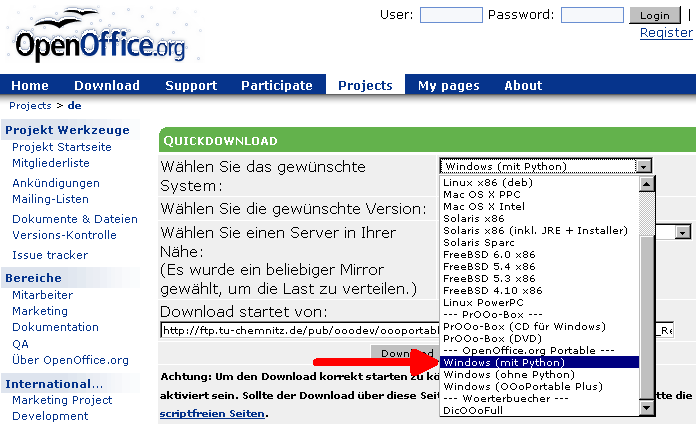Open the My pages tab
The image size is (696, 424).
pos(448,85)
